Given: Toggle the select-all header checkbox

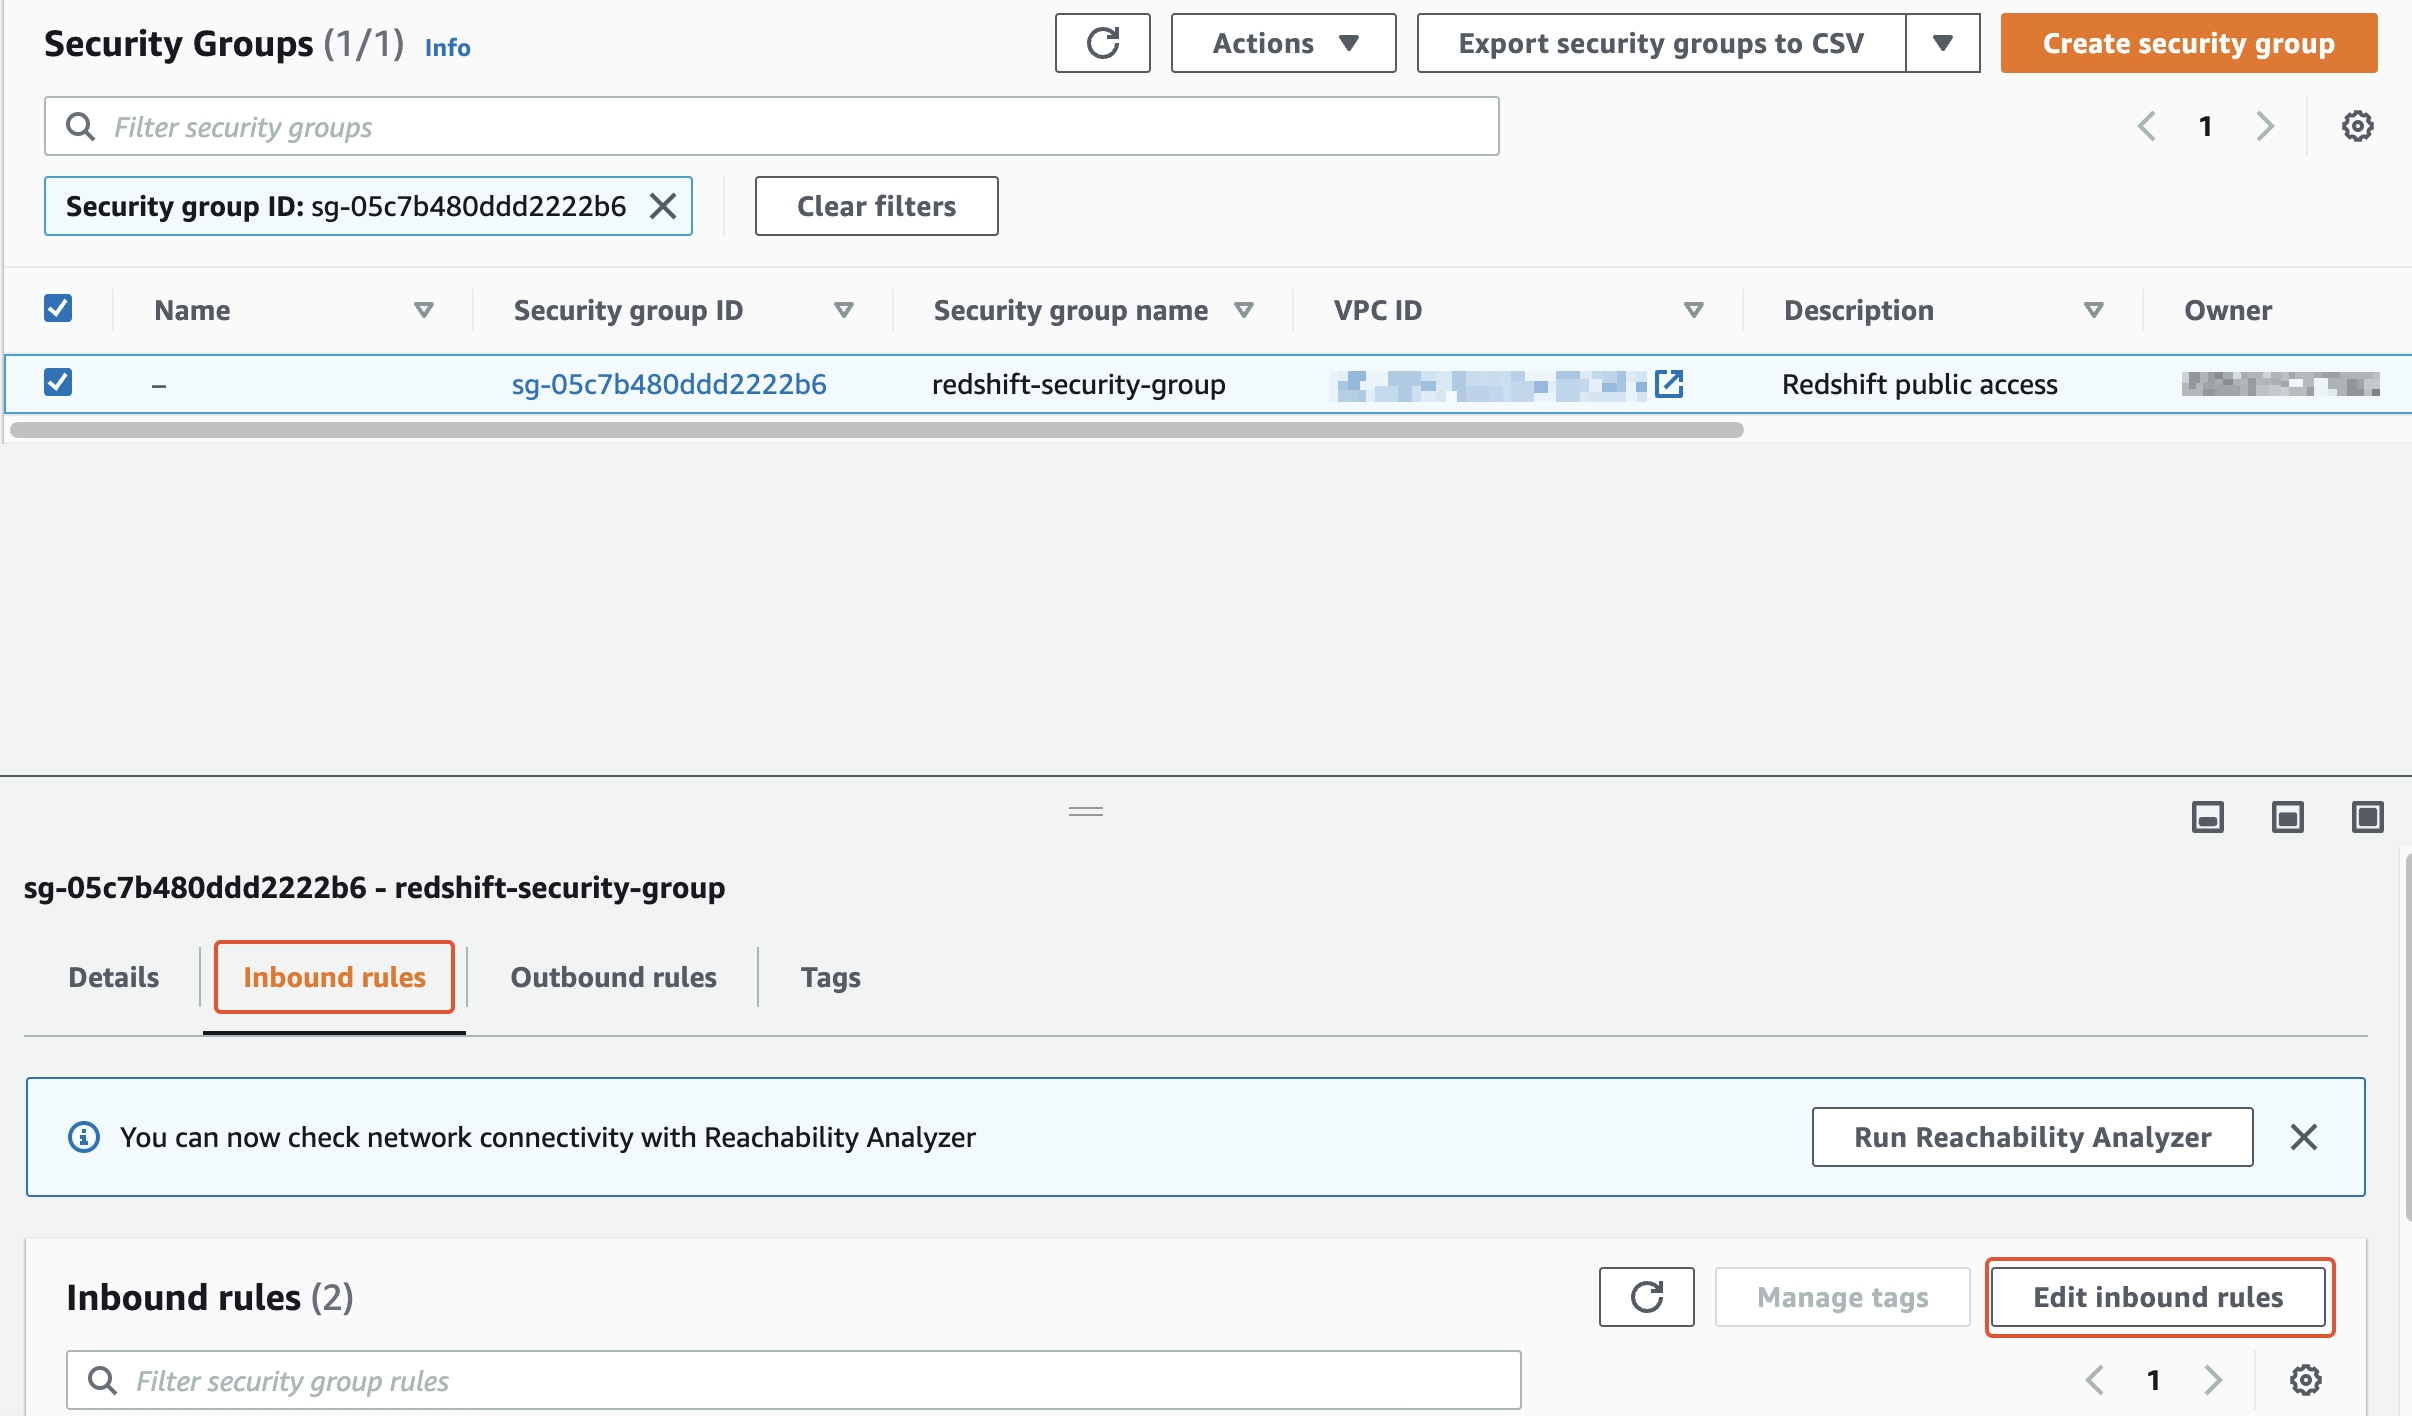Looking at the screenshot, I should (58, 308).
